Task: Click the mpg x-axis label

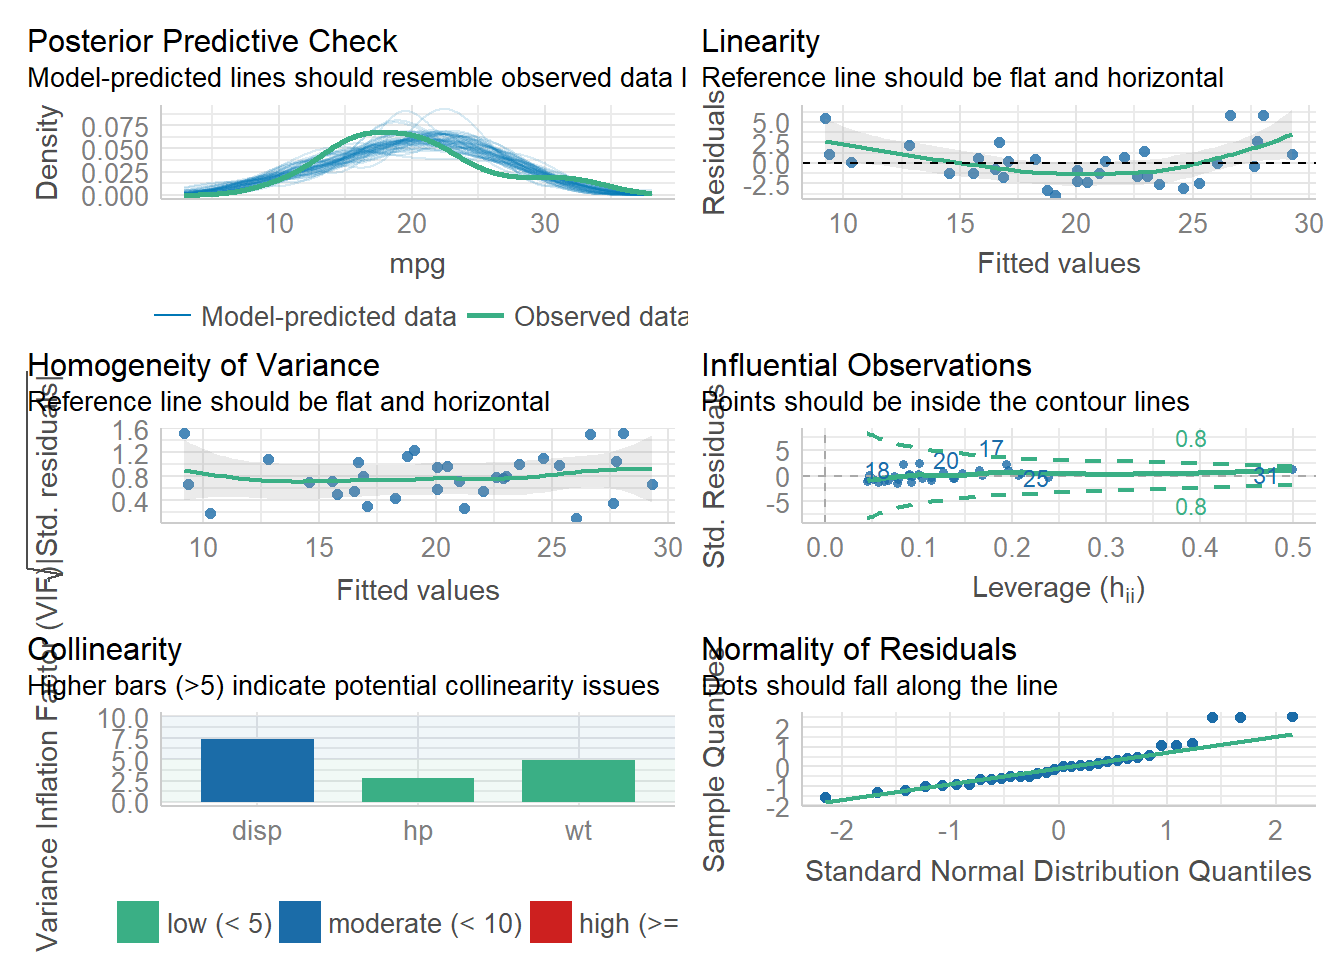Action: [x=417, y=264]
